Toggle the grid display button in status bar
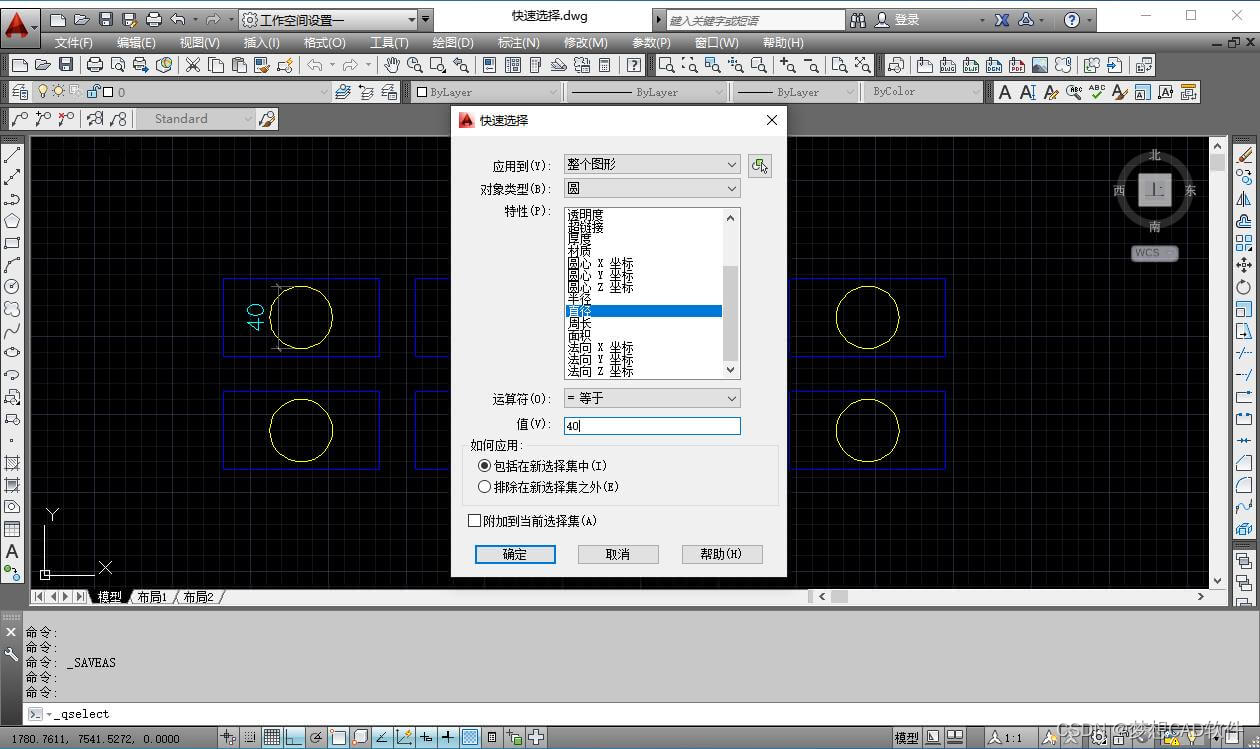 click(x=272, y=735)
